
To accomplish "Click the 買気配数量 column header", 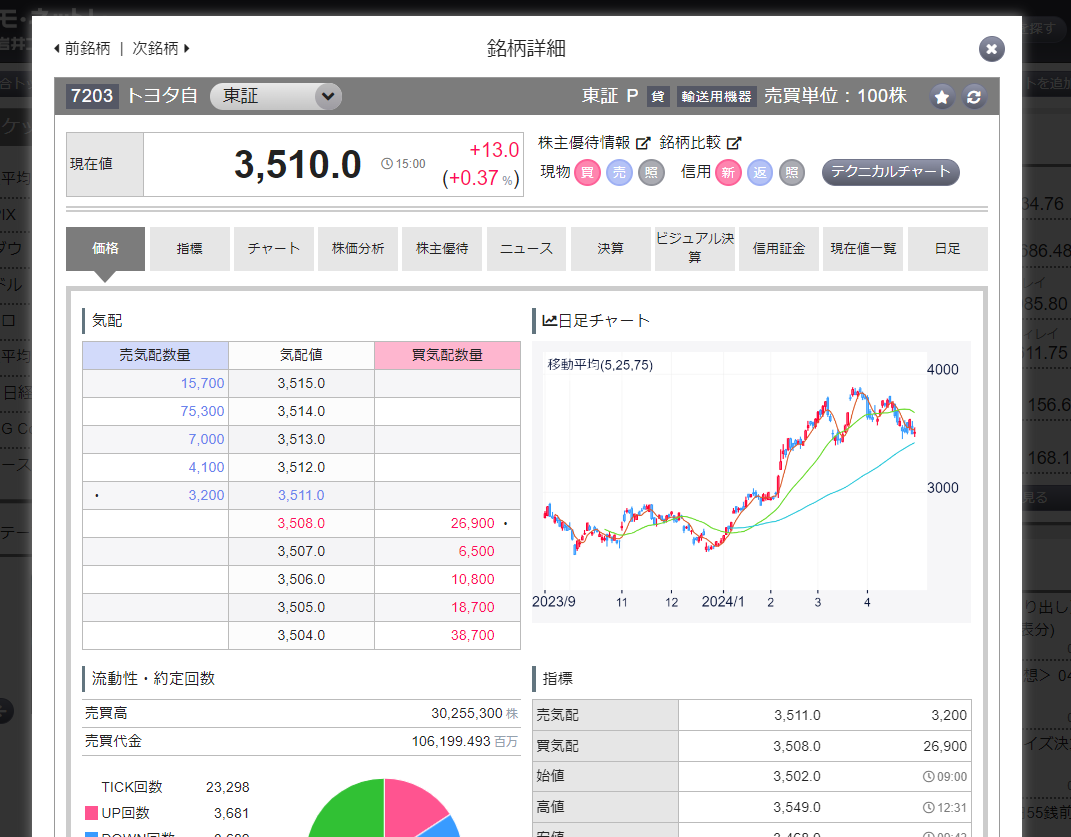I will pyautogui.click(x=447, y=355).
